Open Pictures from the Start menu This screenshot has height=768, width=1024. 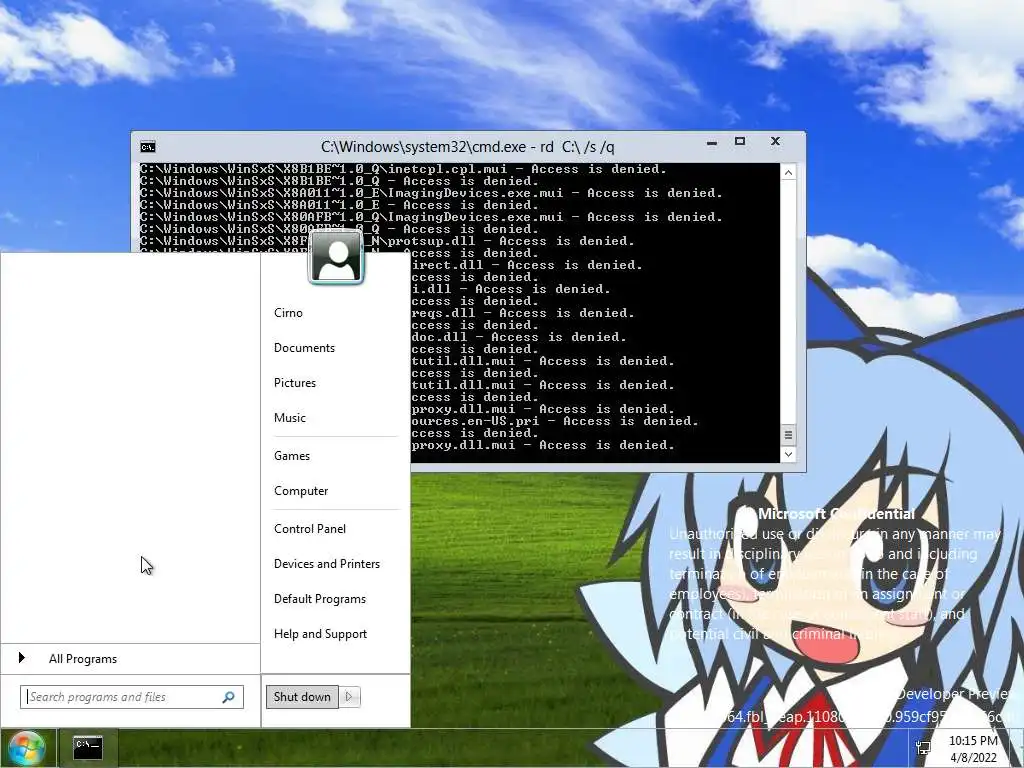(295, 383)
